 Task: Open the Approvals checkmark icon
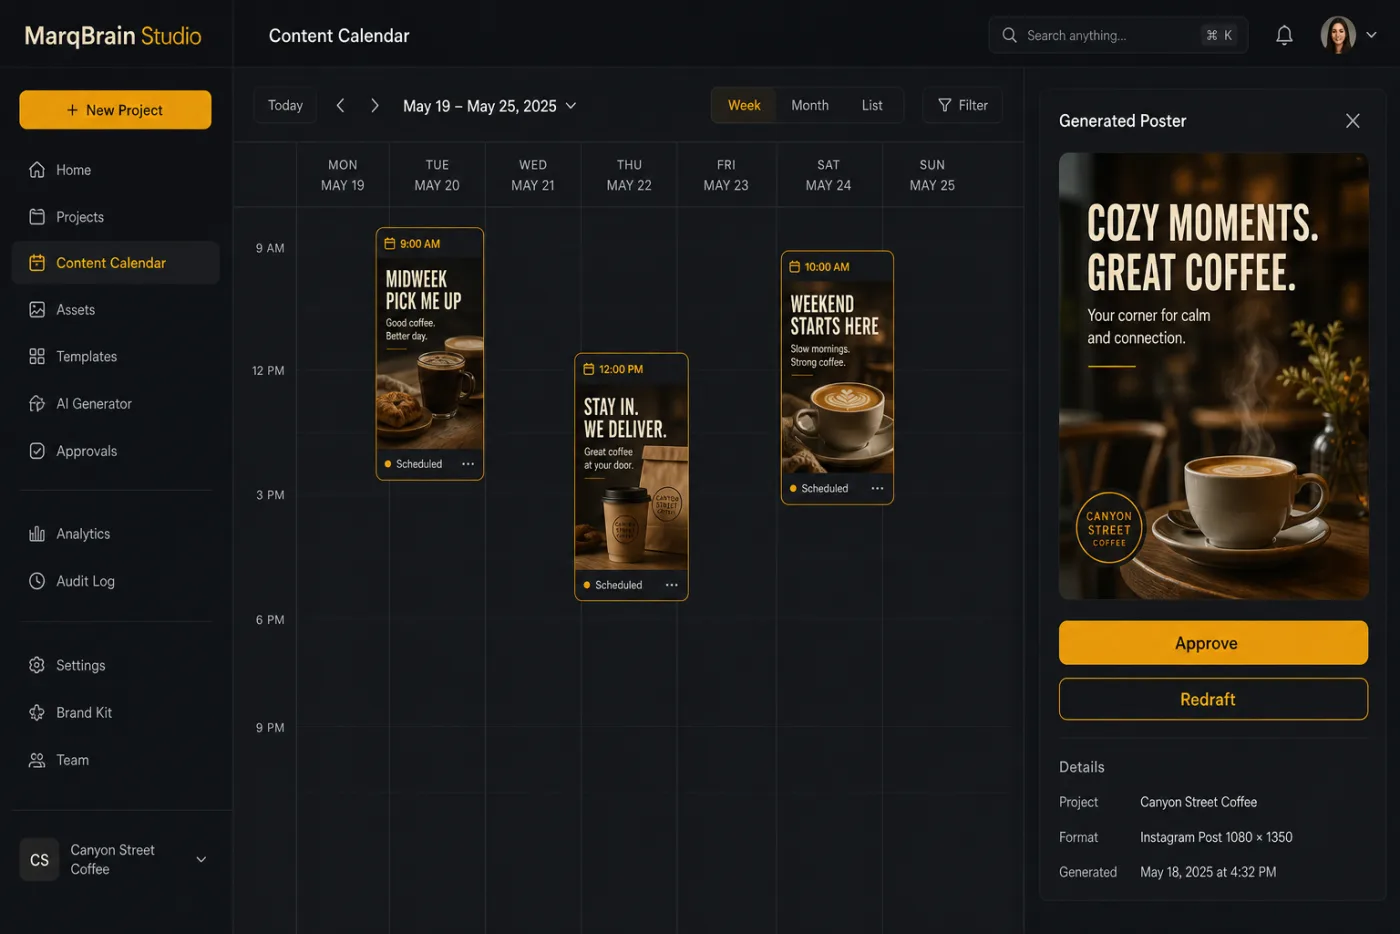[x=37, y=451]
